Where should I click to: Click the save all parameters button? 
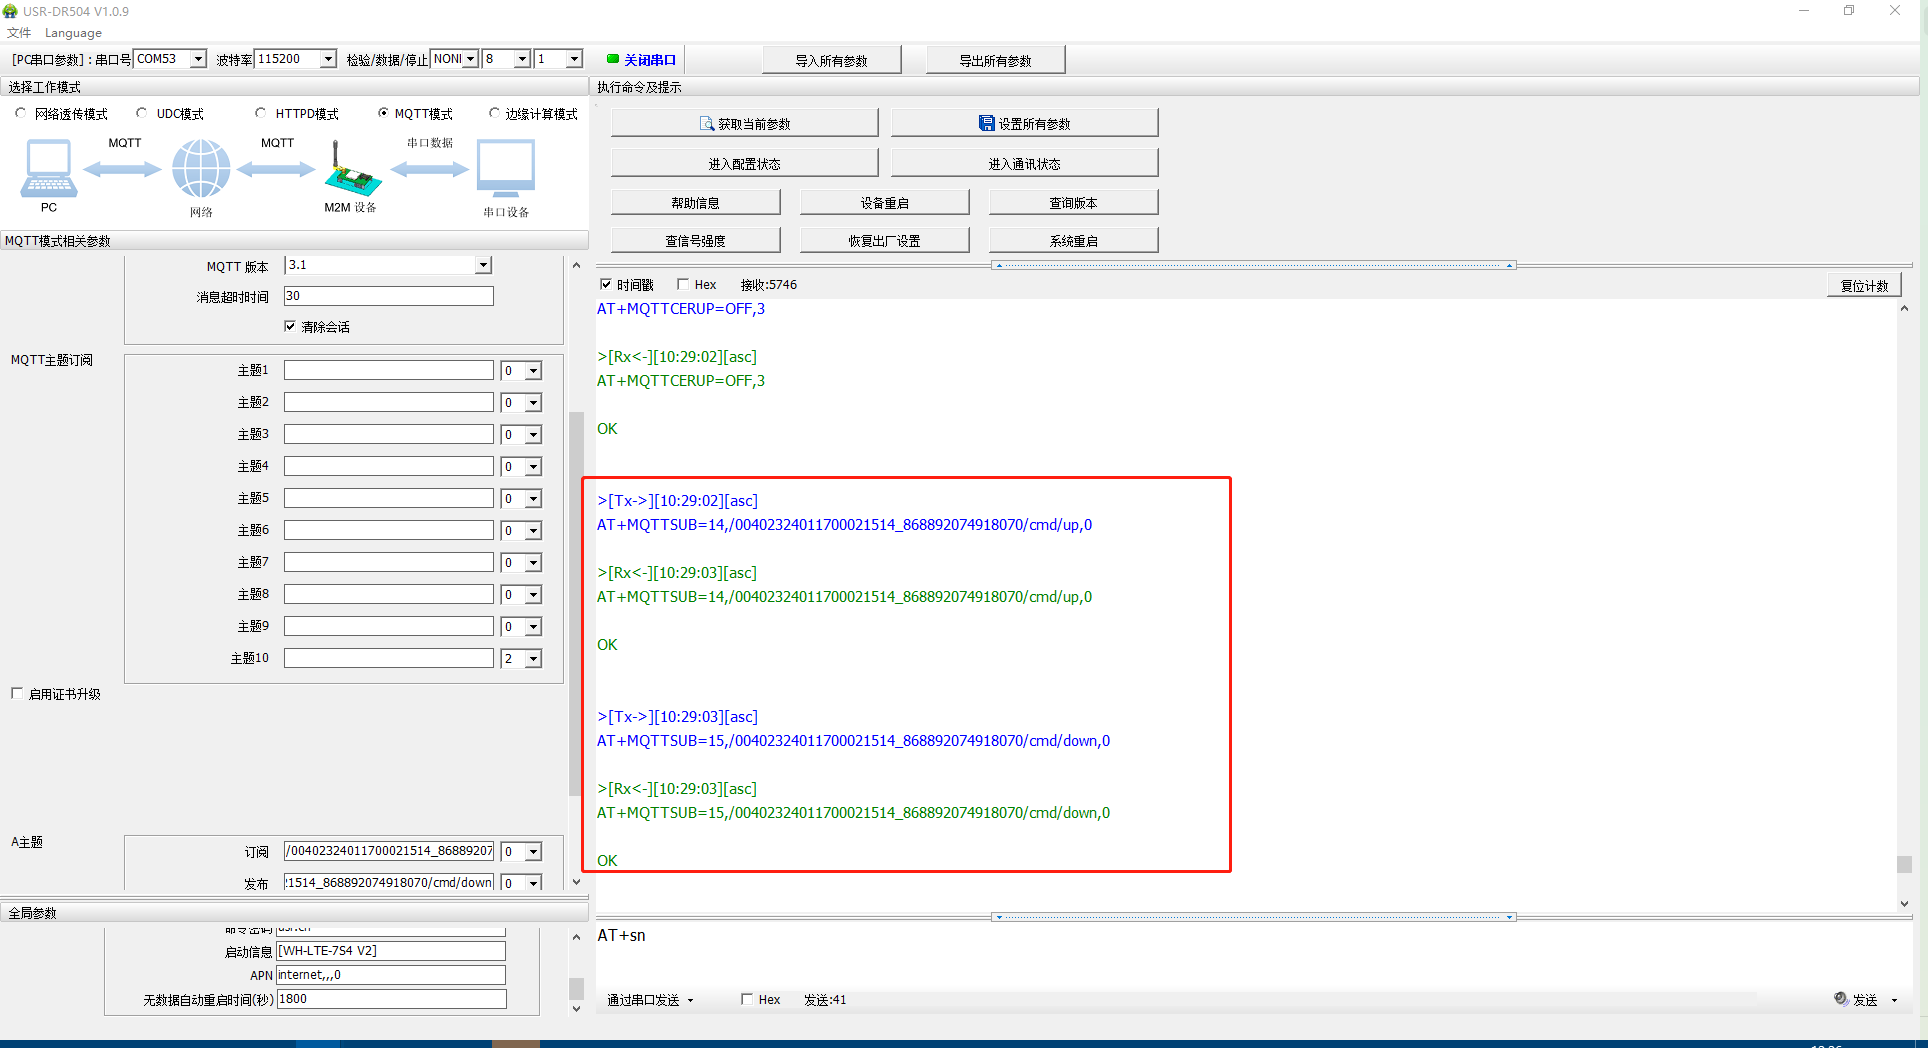(1024, 124)
